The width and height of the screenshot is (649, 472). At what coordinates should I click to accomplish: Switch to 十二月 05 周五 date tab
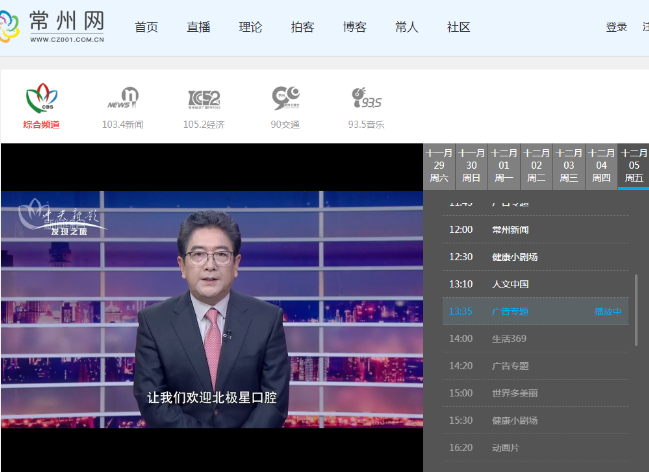click(x=633, y=166)
